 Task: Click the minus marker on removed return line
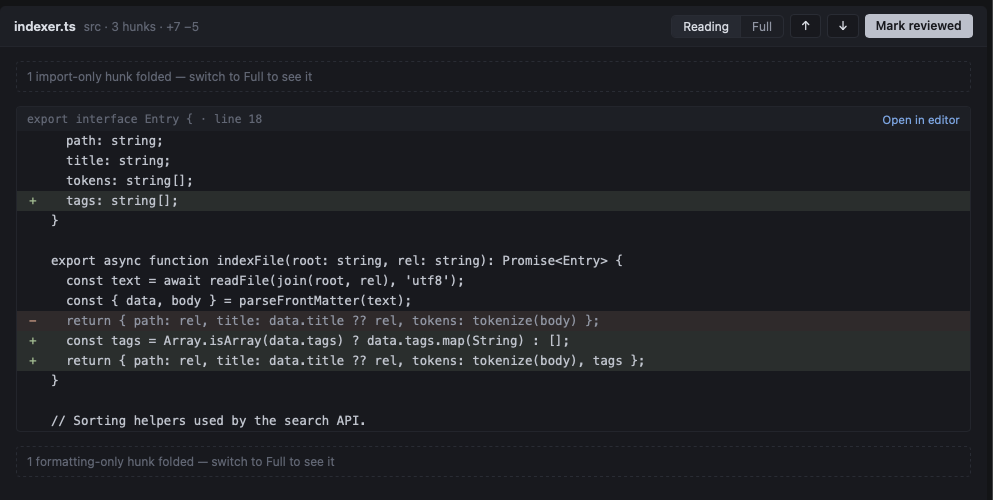[33, 321]
